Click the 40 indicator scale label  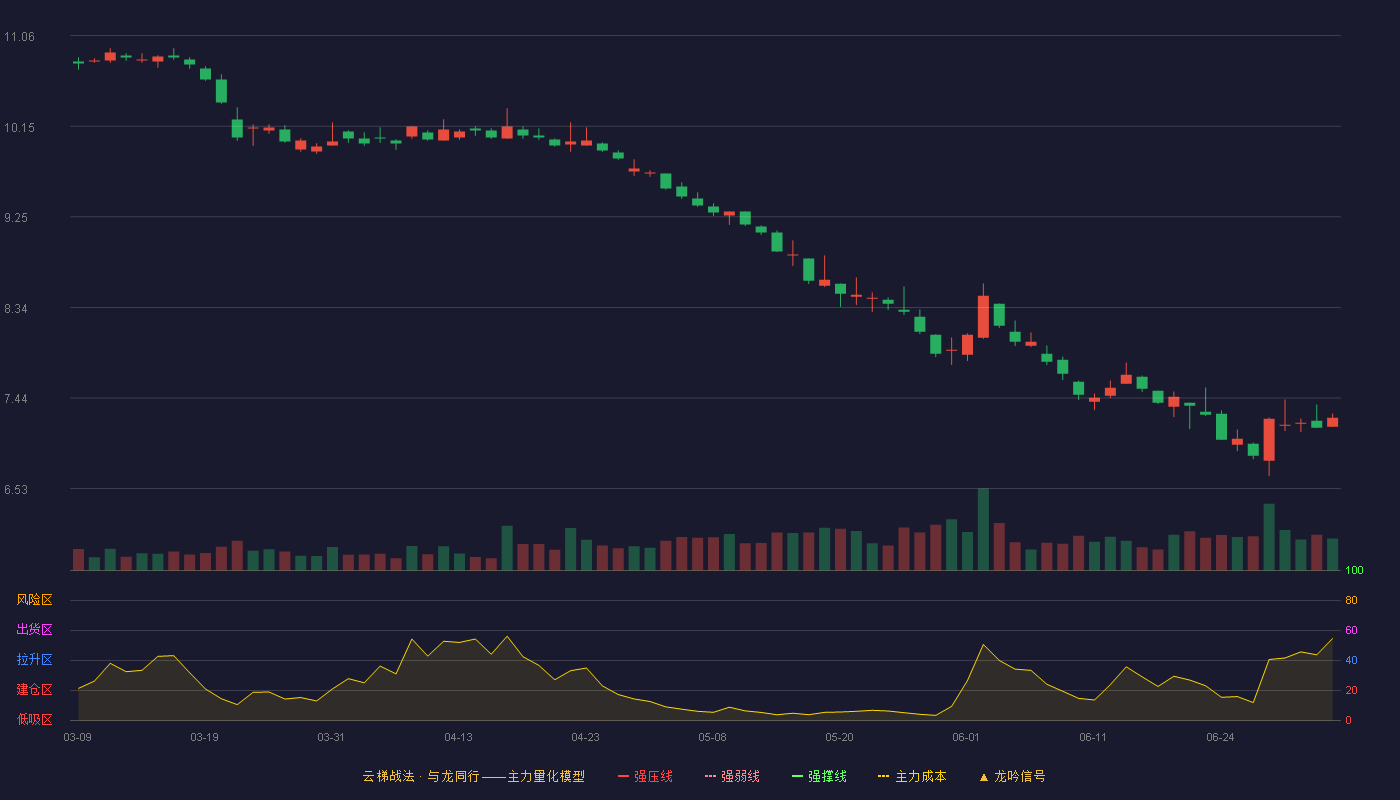click(1351, 660)
